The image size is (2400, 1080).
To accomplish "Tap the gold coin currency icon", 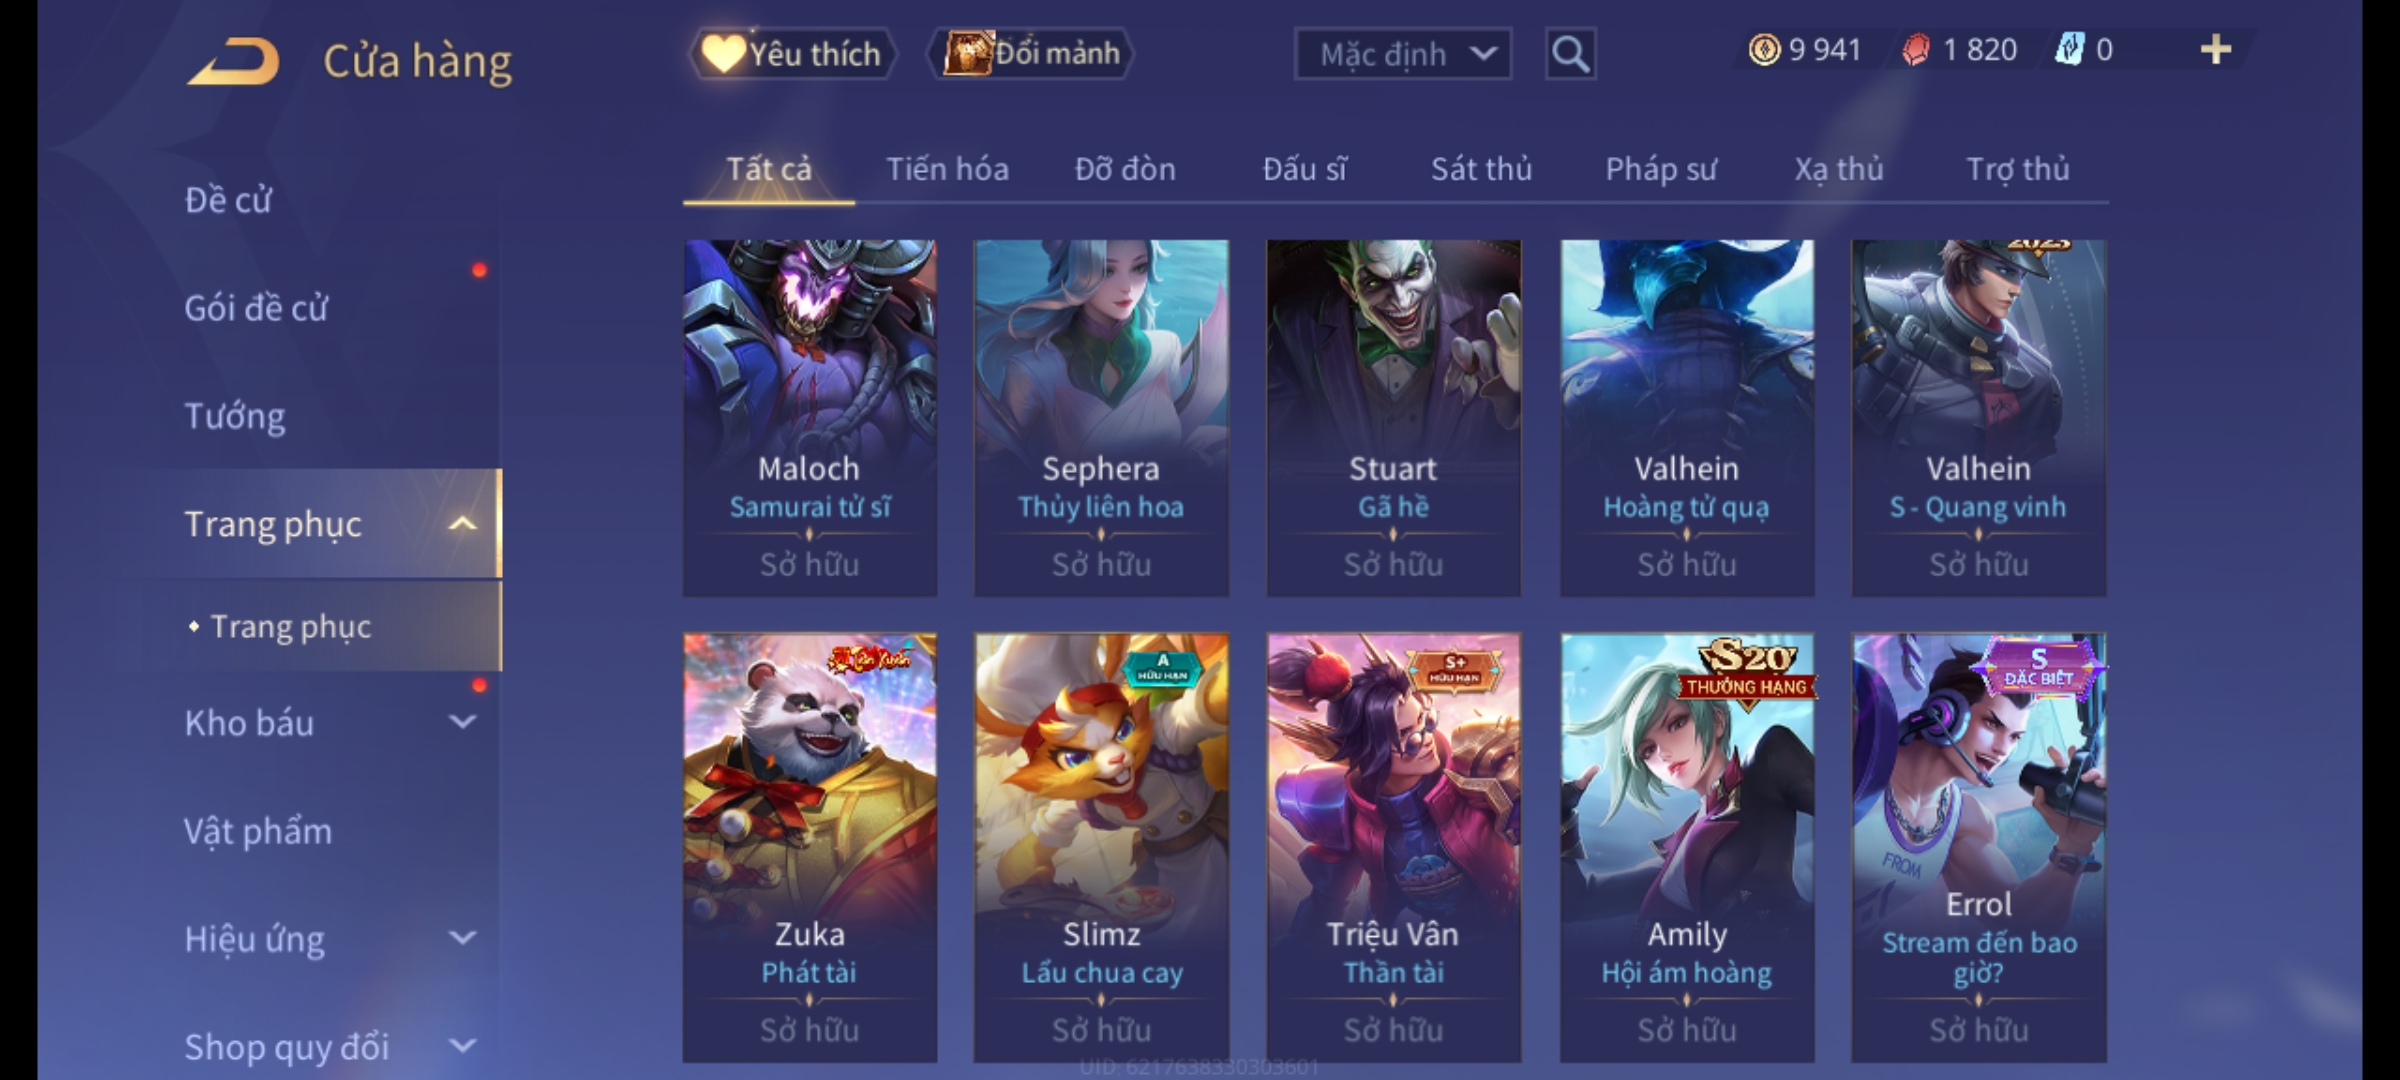I will coord(1764,49).
